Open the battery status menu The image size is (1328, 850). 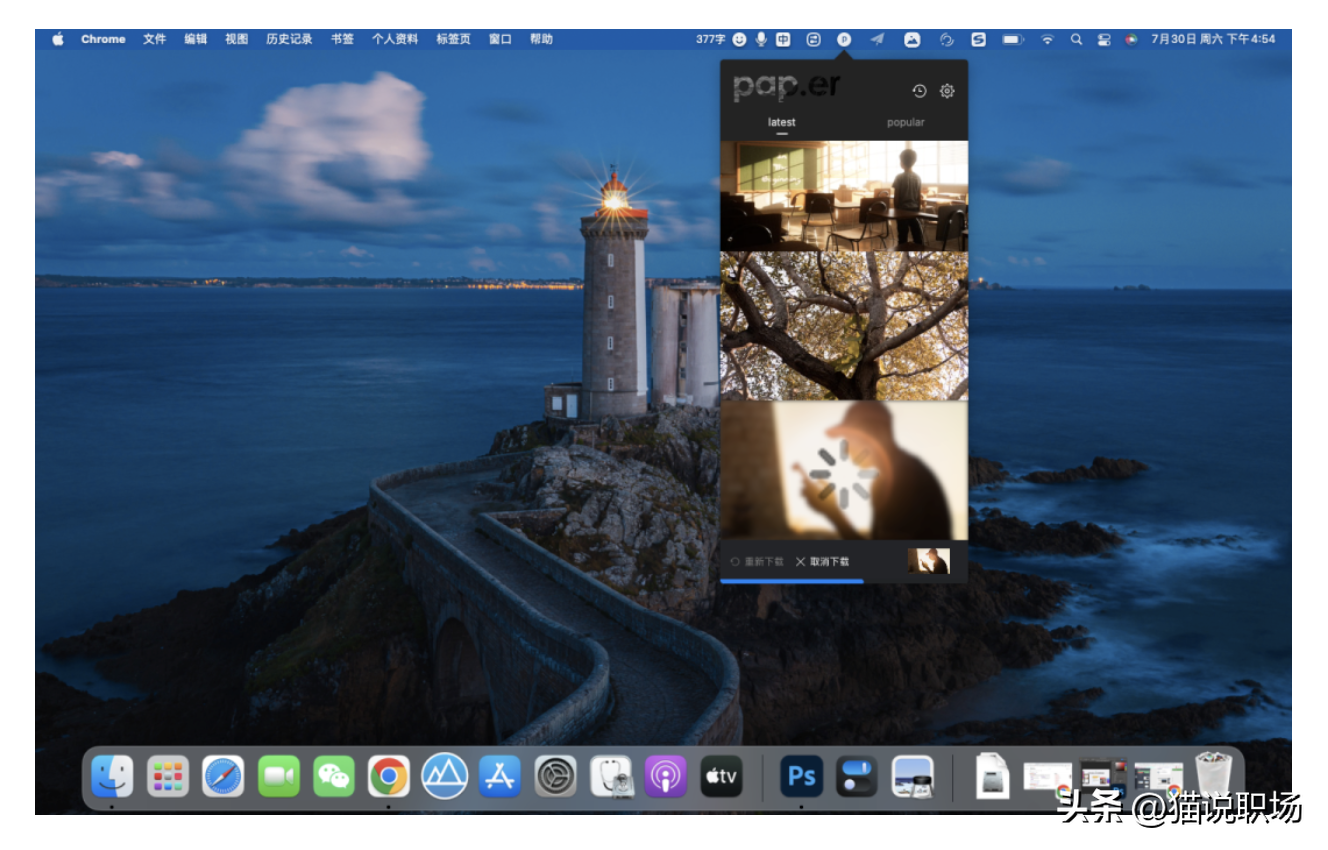[1012, 39]
